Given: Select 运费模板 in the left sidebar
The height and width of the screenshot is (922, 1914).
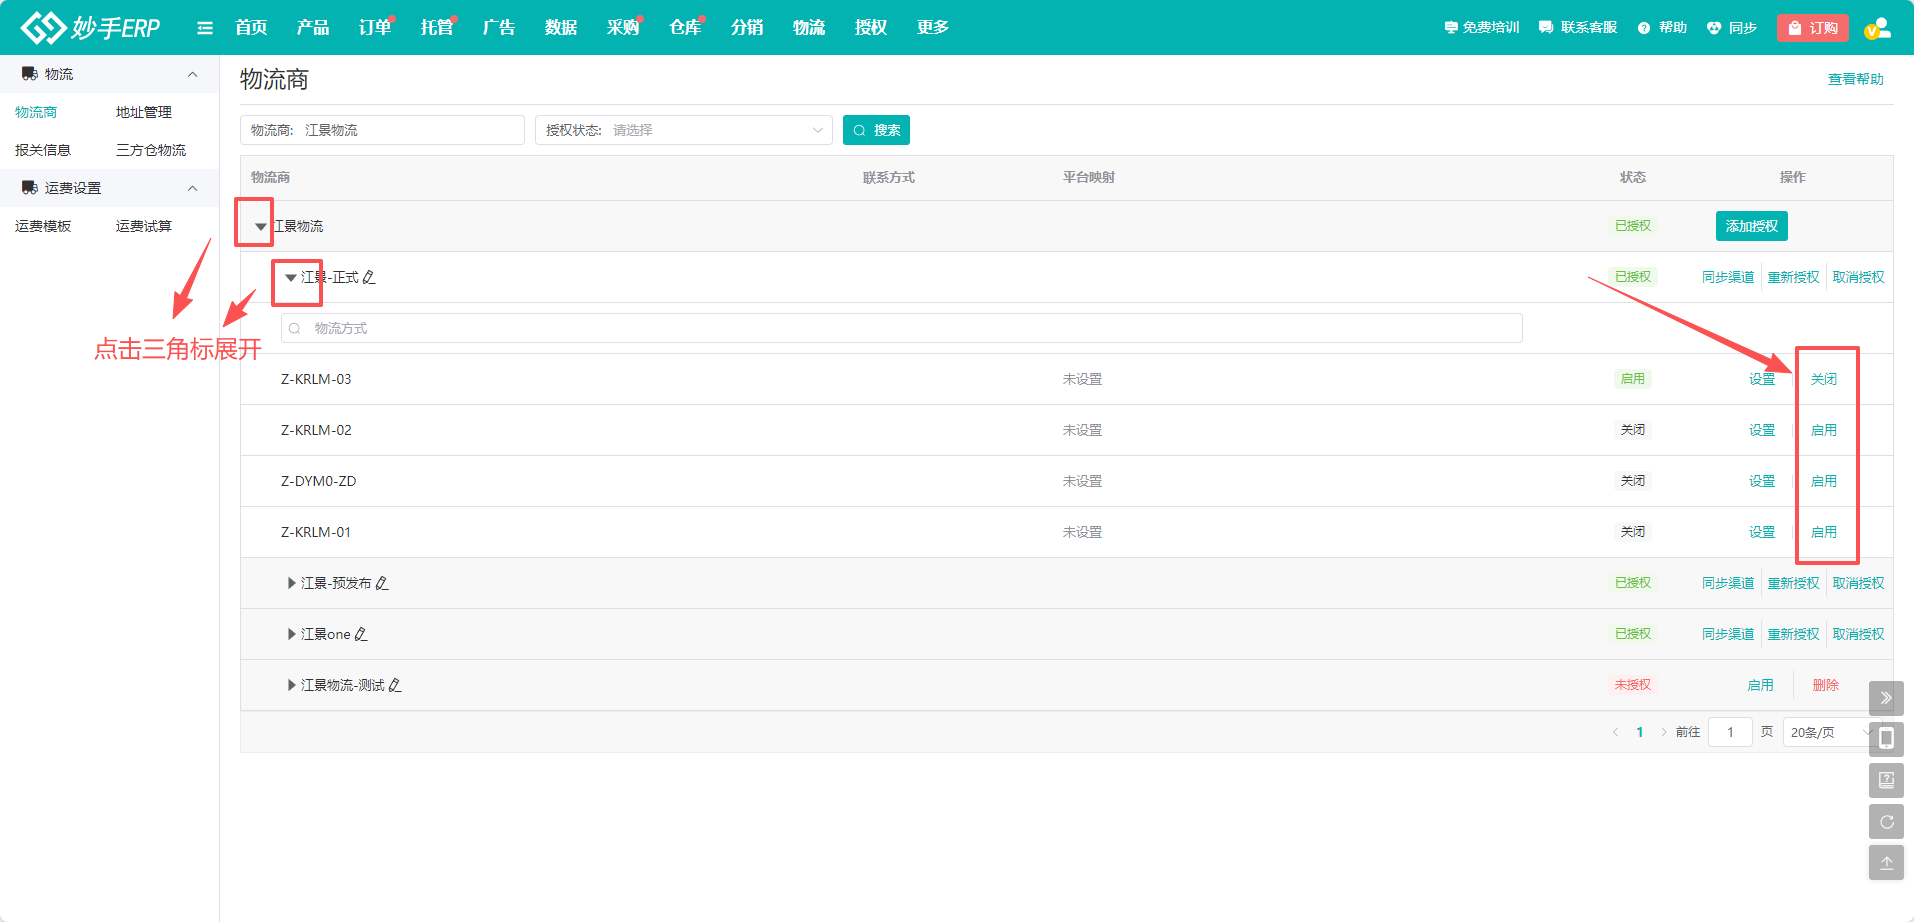Looking at the screenshot, I should [43, 226].
